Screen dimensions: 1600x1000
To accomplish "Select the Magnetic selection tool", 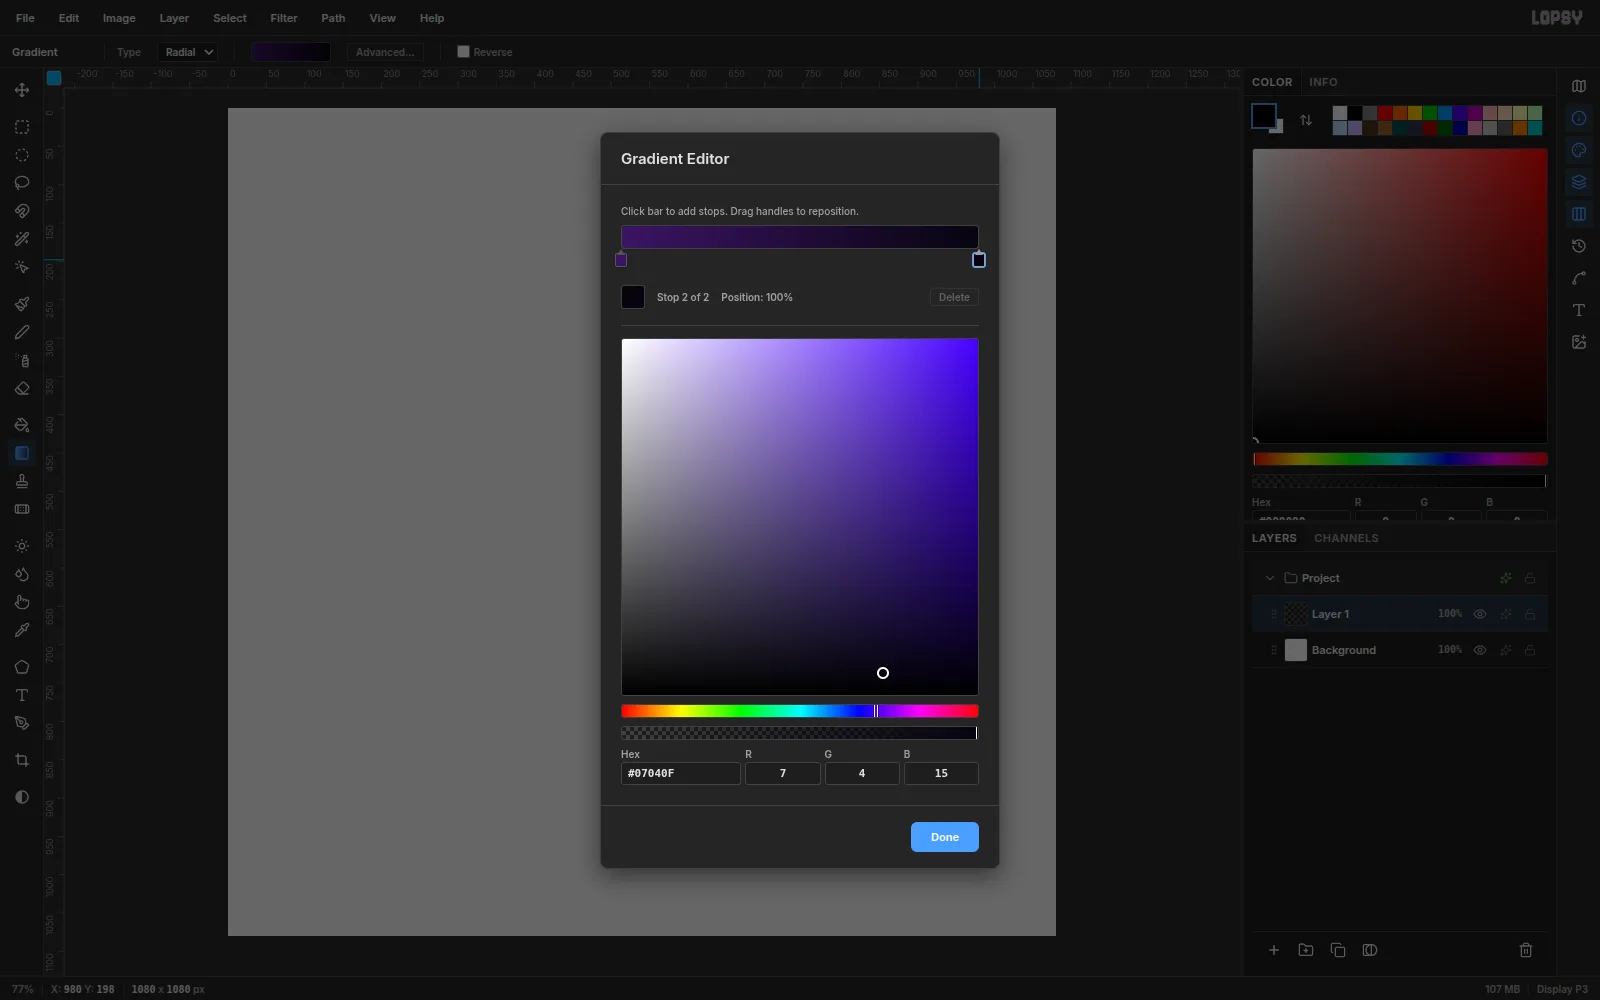I will point(22,211).
